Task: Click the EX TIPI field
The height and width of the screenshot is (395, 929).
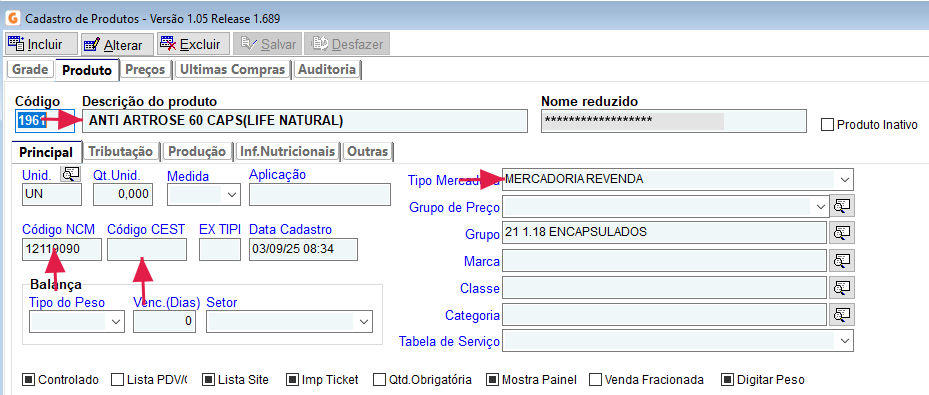Action: (x=220, y=249)
